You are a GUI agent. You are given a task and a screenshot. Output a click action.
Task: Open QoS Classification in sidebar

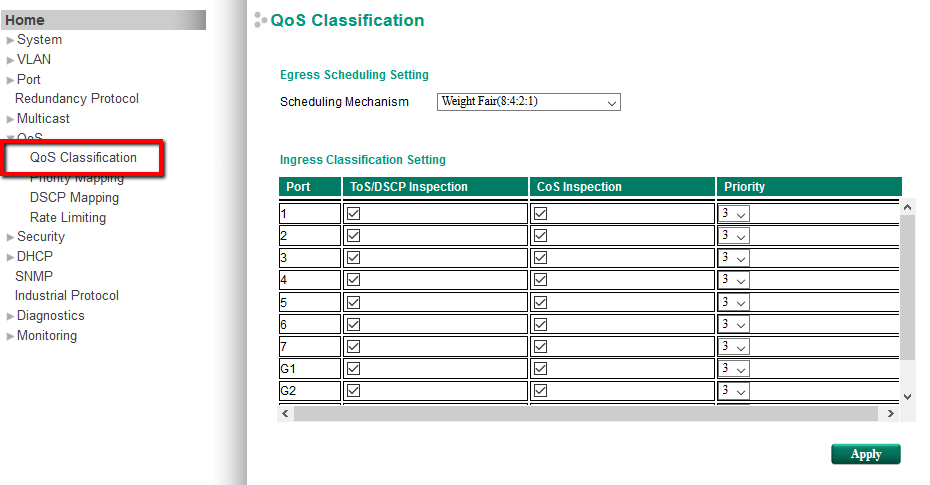pos(83,158)
